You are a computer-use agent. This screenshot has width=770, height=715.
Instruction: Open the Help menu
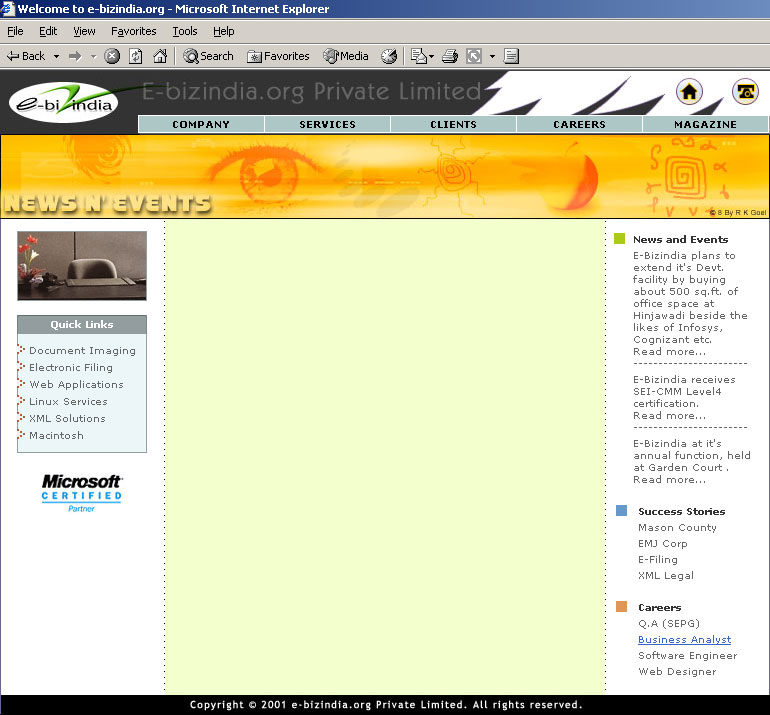(x=223, y=31)
